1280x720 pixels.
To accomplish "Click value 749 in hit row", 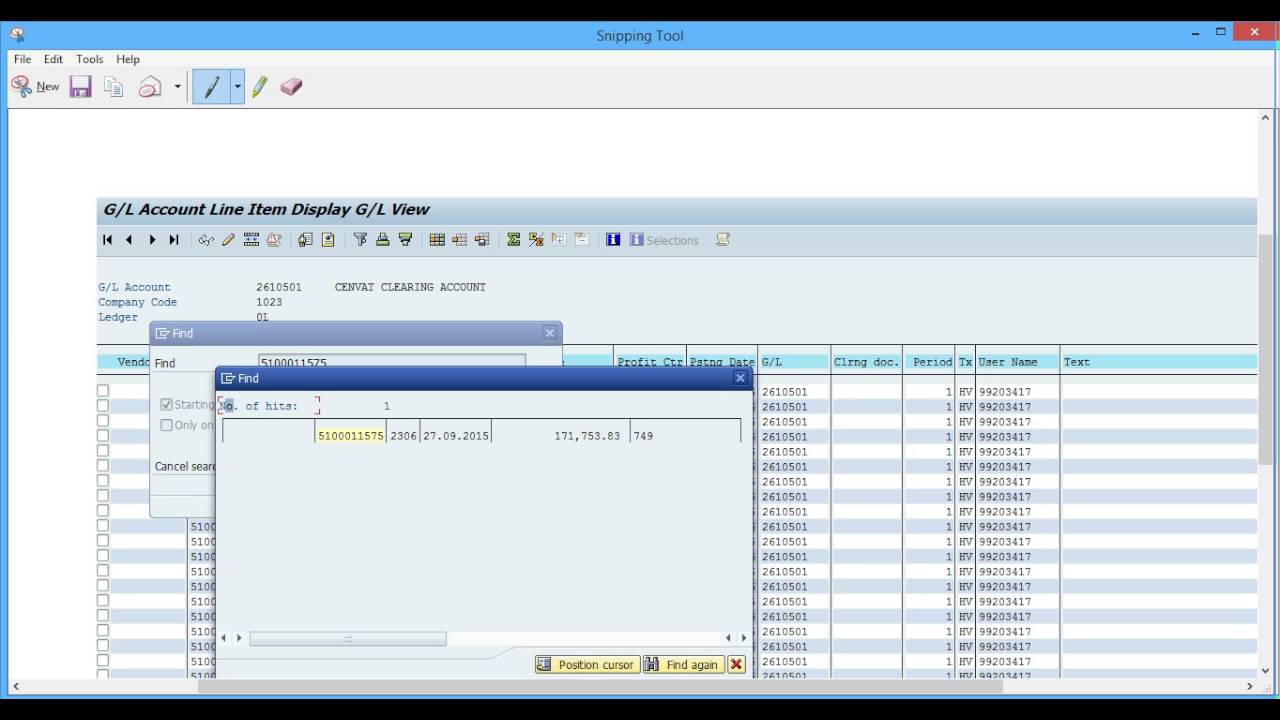I will pos(643,436).
